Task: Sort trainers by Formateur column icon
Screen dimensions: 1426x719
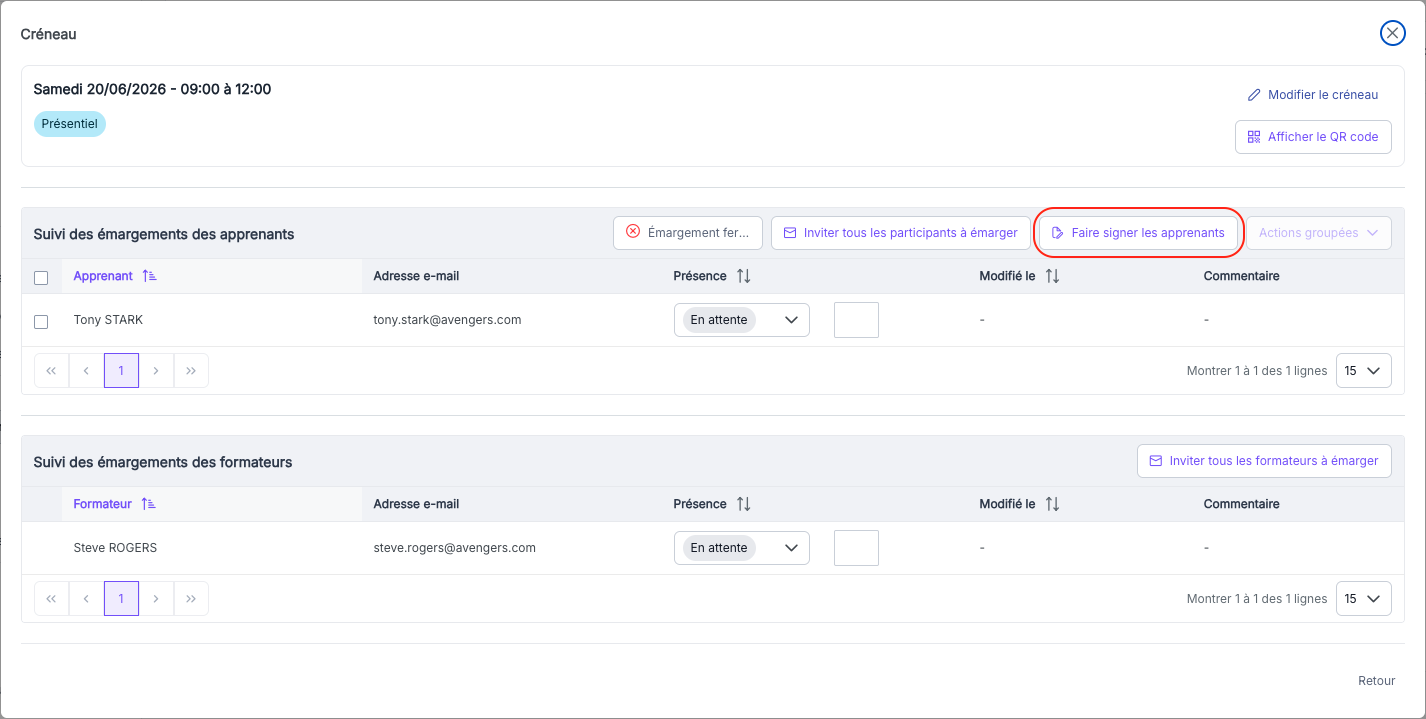Action: tap(148, 504)
